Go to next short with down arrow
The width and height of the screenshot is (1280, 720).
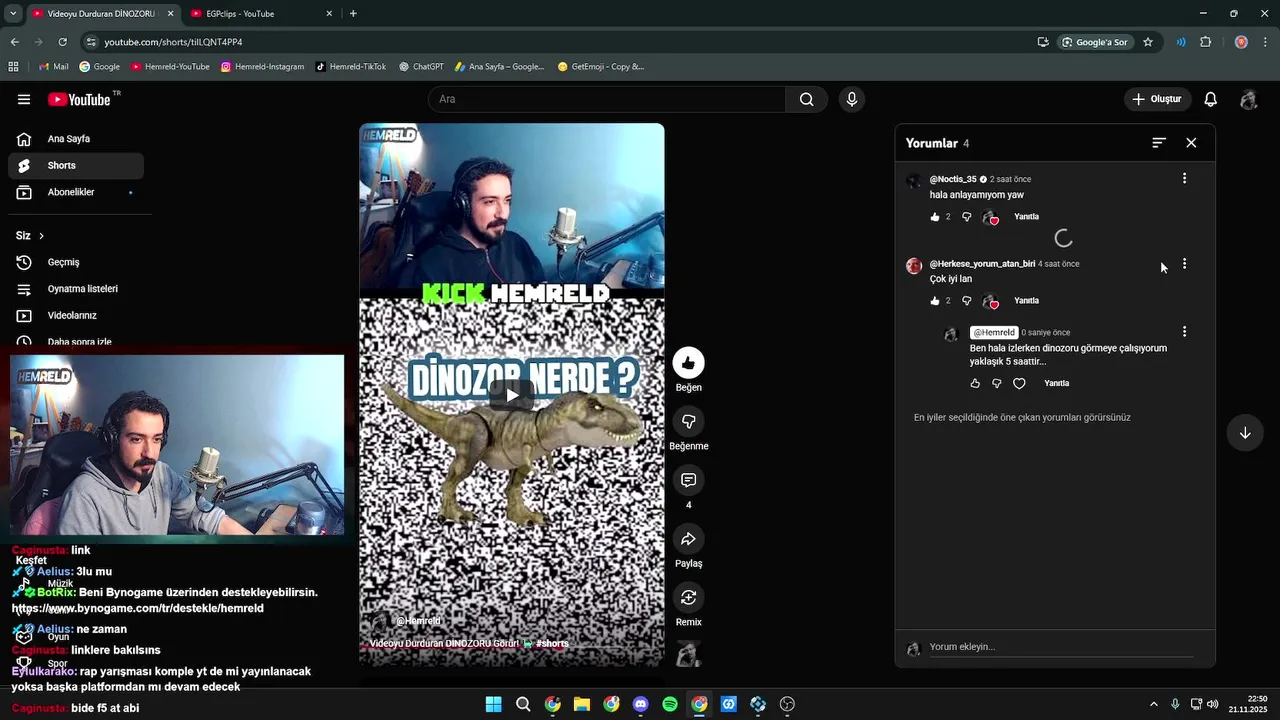click(x=1245, y=433)
